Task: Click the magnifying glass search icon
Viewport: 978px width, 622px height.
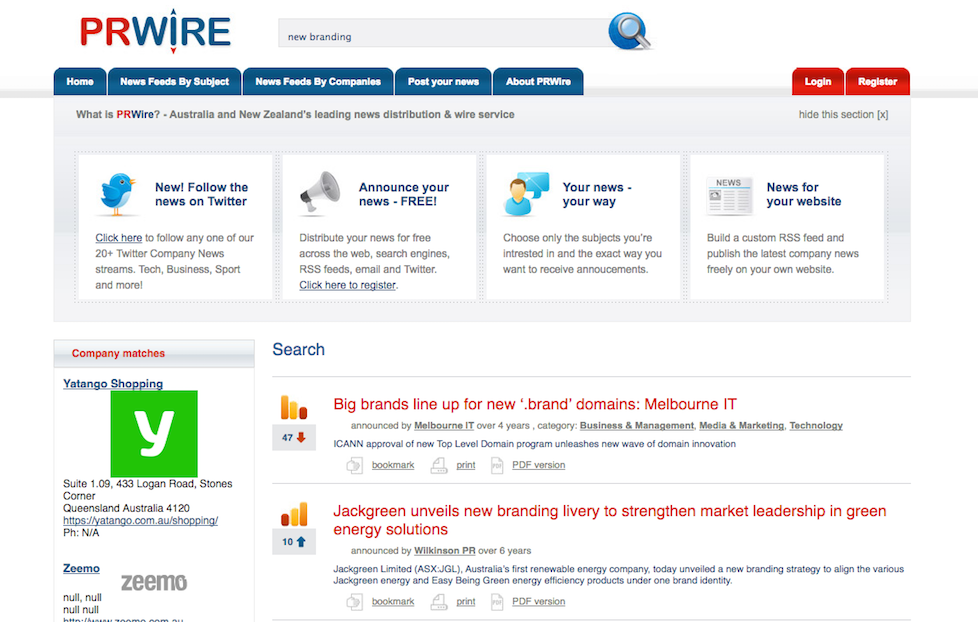Action: pyautogui.click(x=630, y=31)
